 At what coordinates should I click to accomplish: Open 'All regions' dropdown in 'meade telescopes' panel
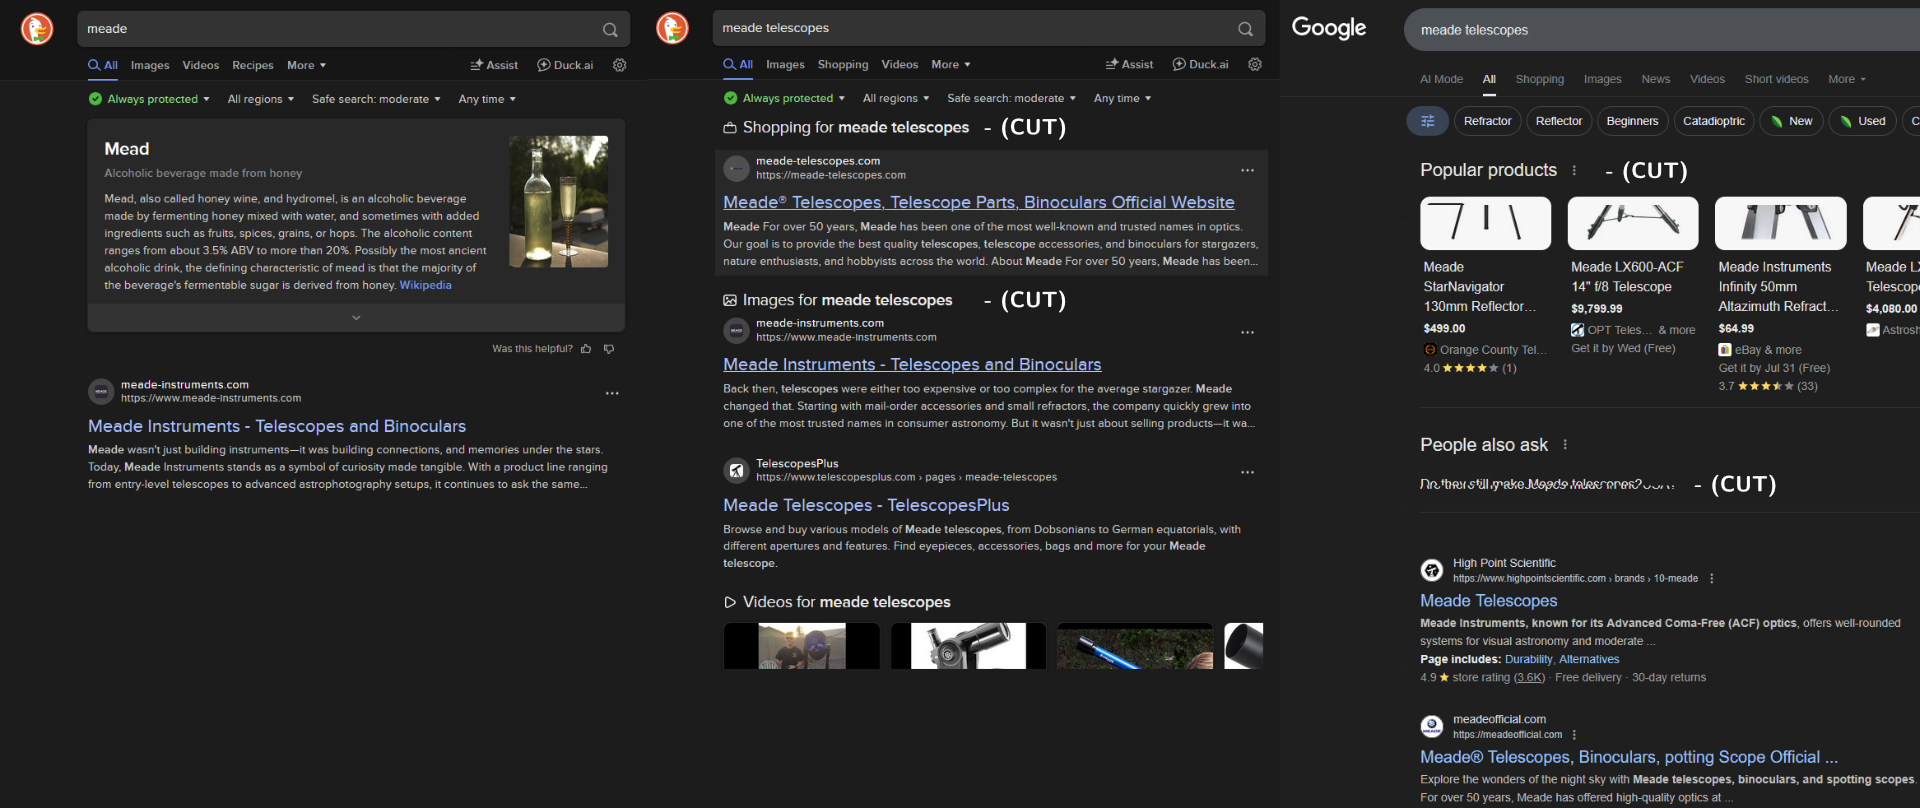point(896,98)
